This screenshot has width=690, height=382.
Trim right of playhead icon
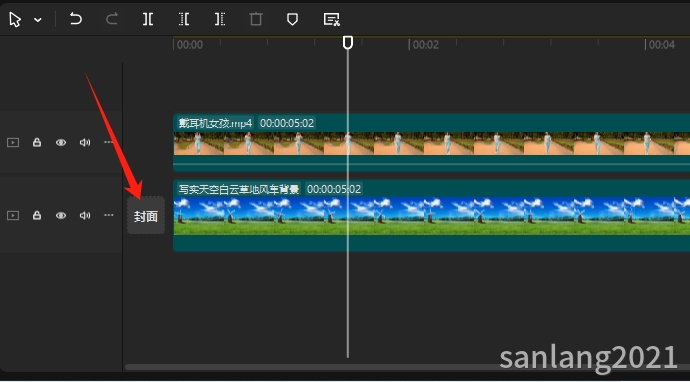click(220, 19)
